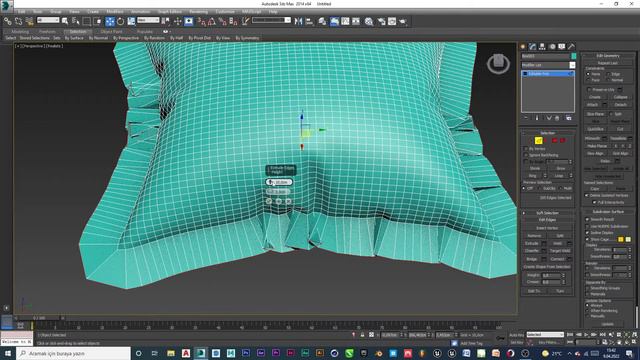Open the reference coordinate system dropdown
Image resolution: width=640 pixels, height=360 pixels.
point(148,20)
